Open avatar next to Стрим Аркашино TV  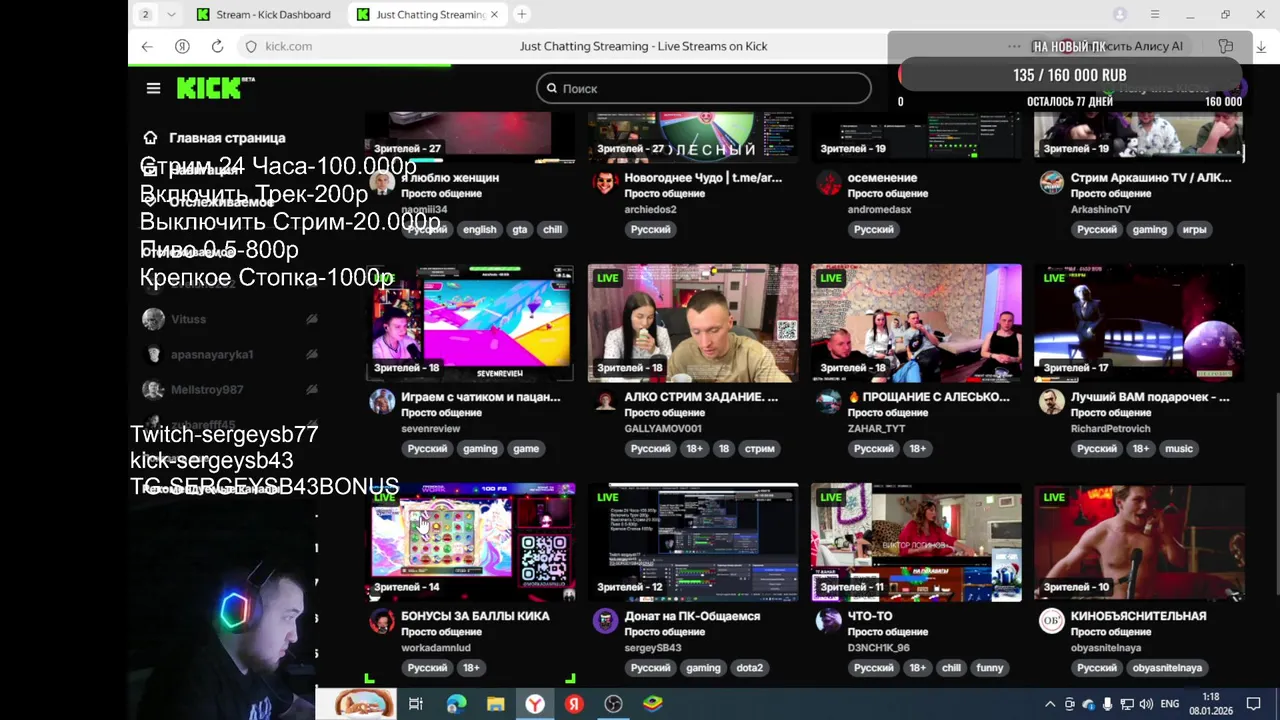click(1051, 182)
